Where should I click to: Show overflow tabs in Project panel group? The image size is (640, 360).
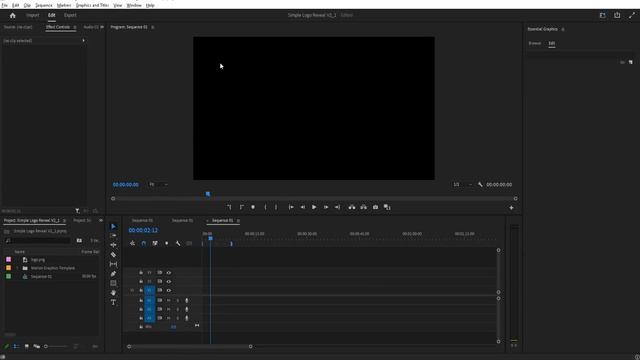(x=101, y=221)
